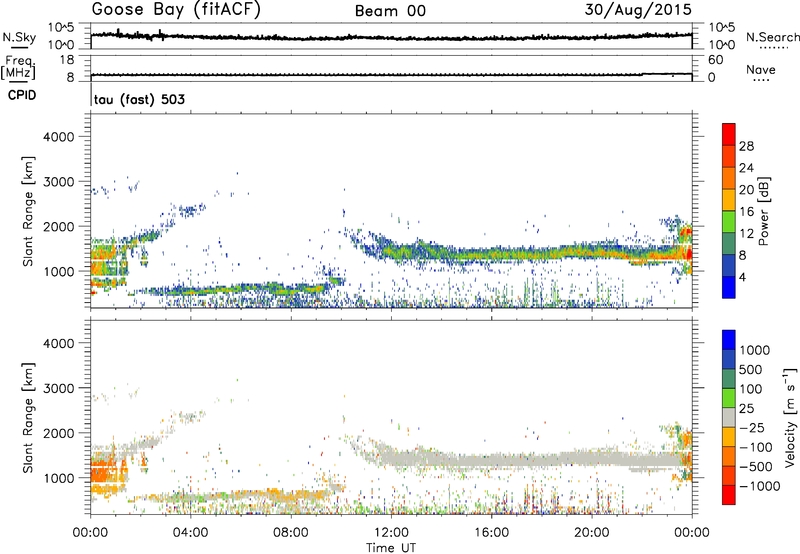Click the "16:00" time axis tick label
Viewport: 800px width, 554px height.
click(491, 533)
